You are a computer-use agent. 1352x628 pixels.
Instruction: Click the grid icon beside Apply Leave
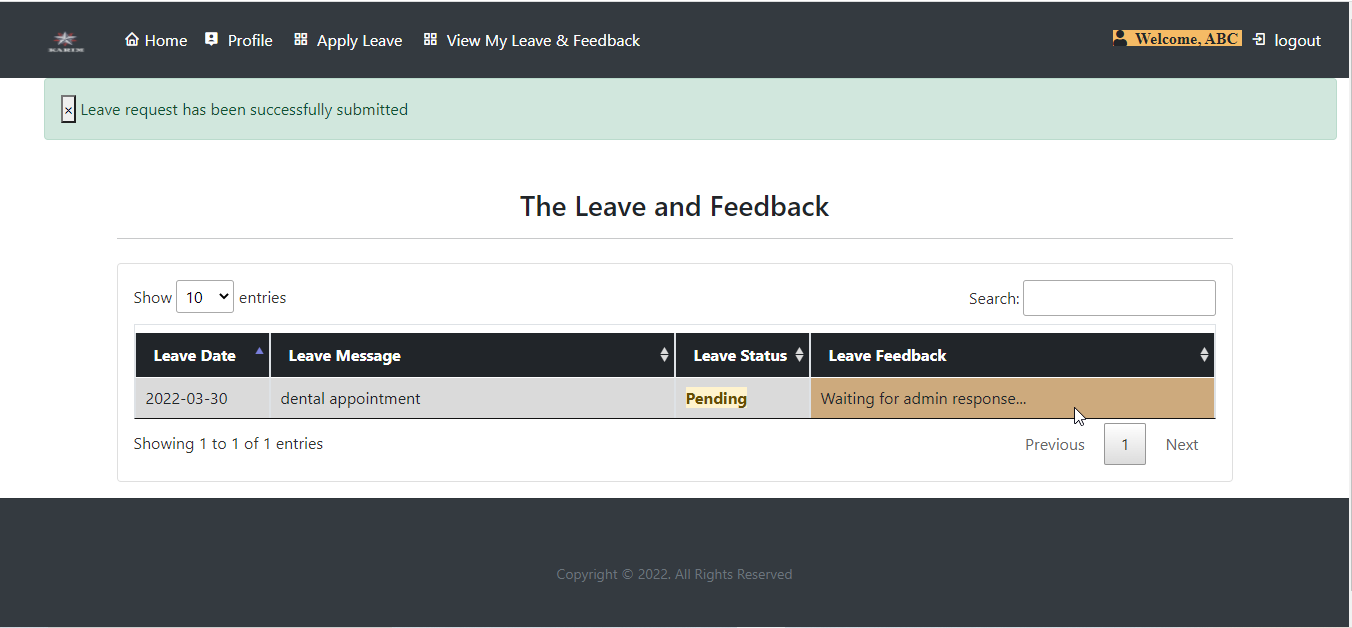click(x=300, y=40)
